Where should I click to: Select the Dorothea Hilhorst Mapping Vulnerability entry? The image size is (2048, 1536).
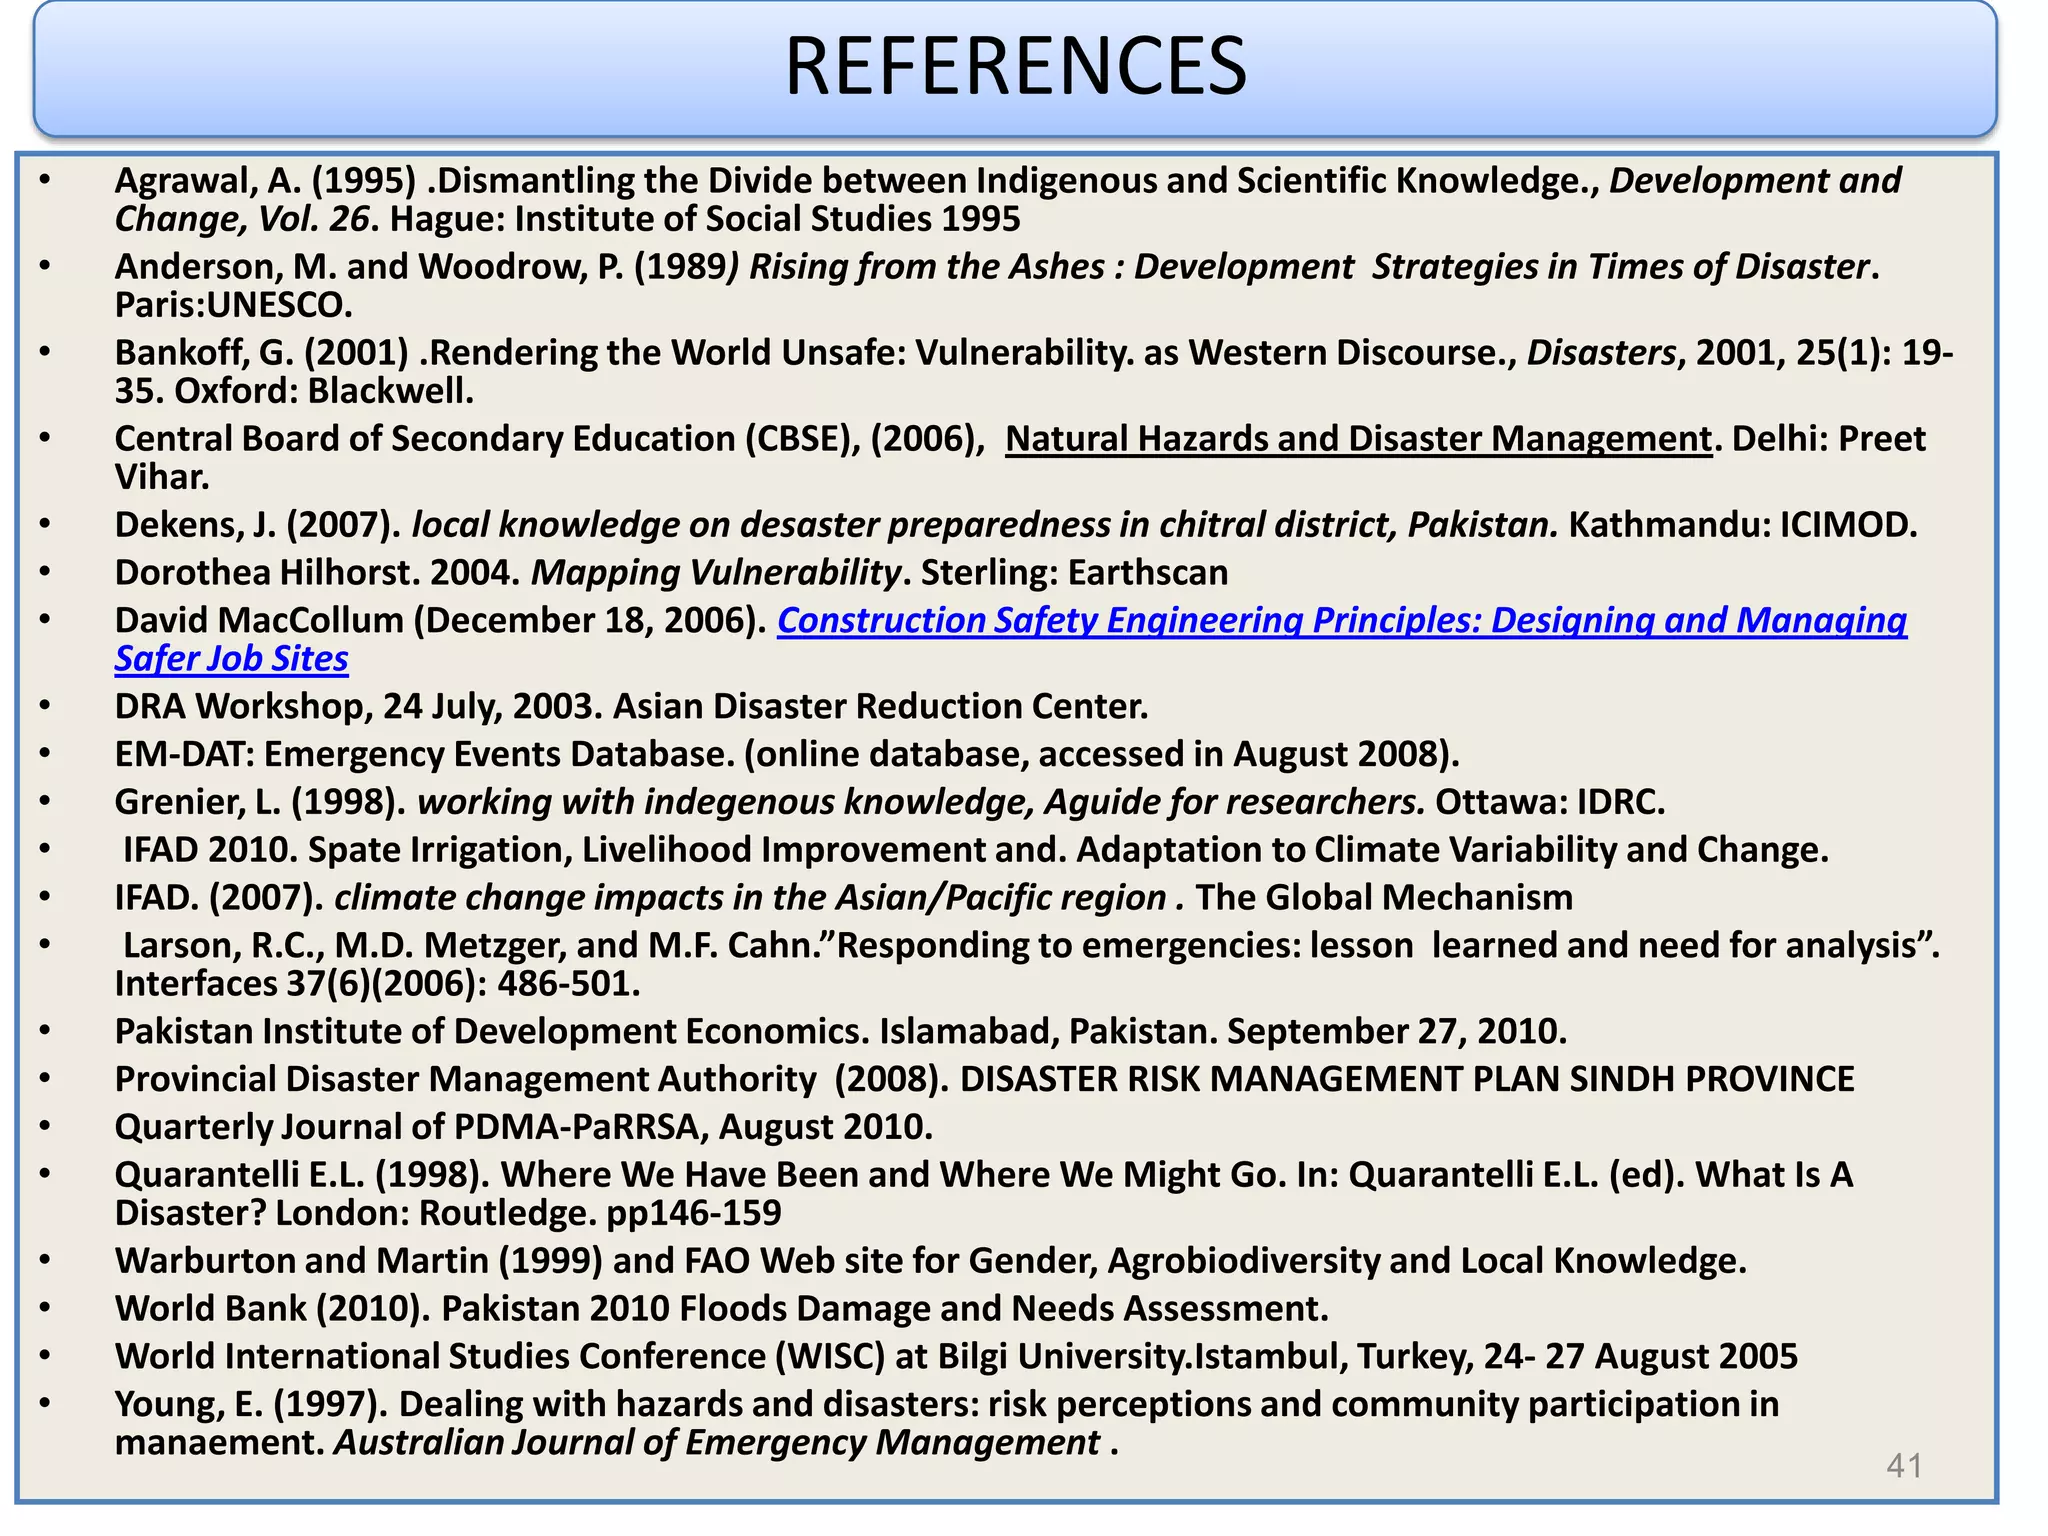(671, 573)
